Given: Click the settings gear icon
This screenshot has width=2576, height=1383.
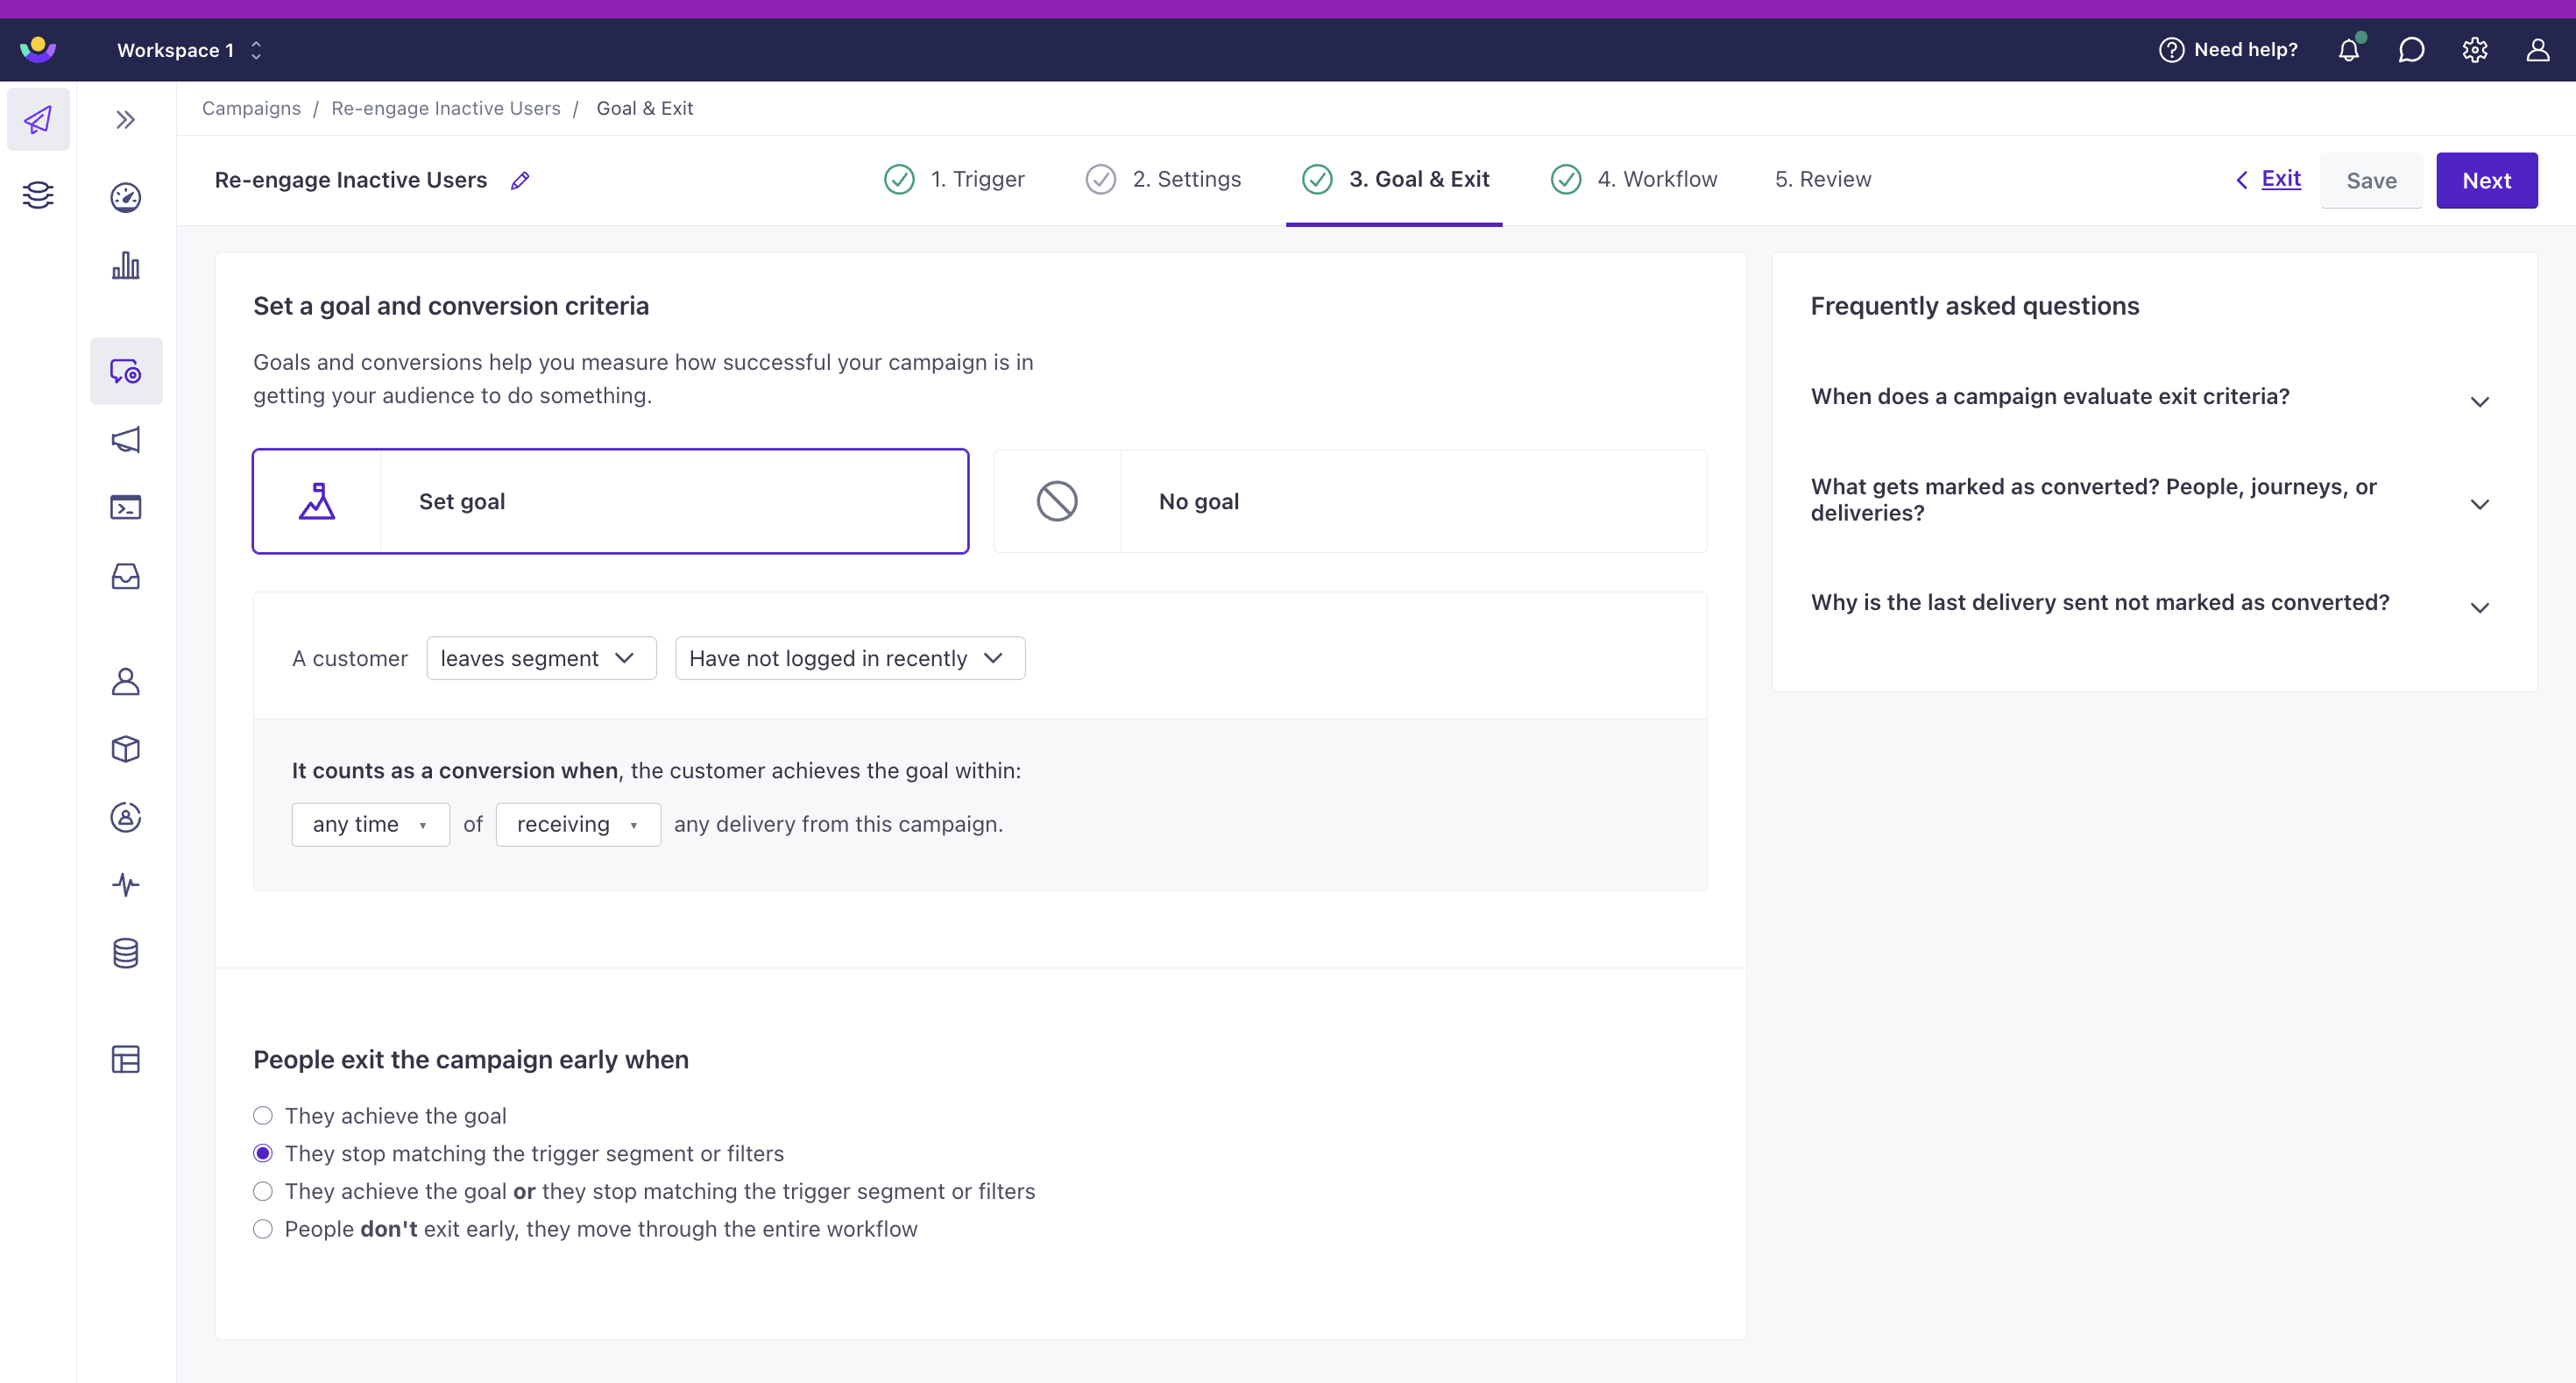Looking at the screenshot, I should point(2473,49).
